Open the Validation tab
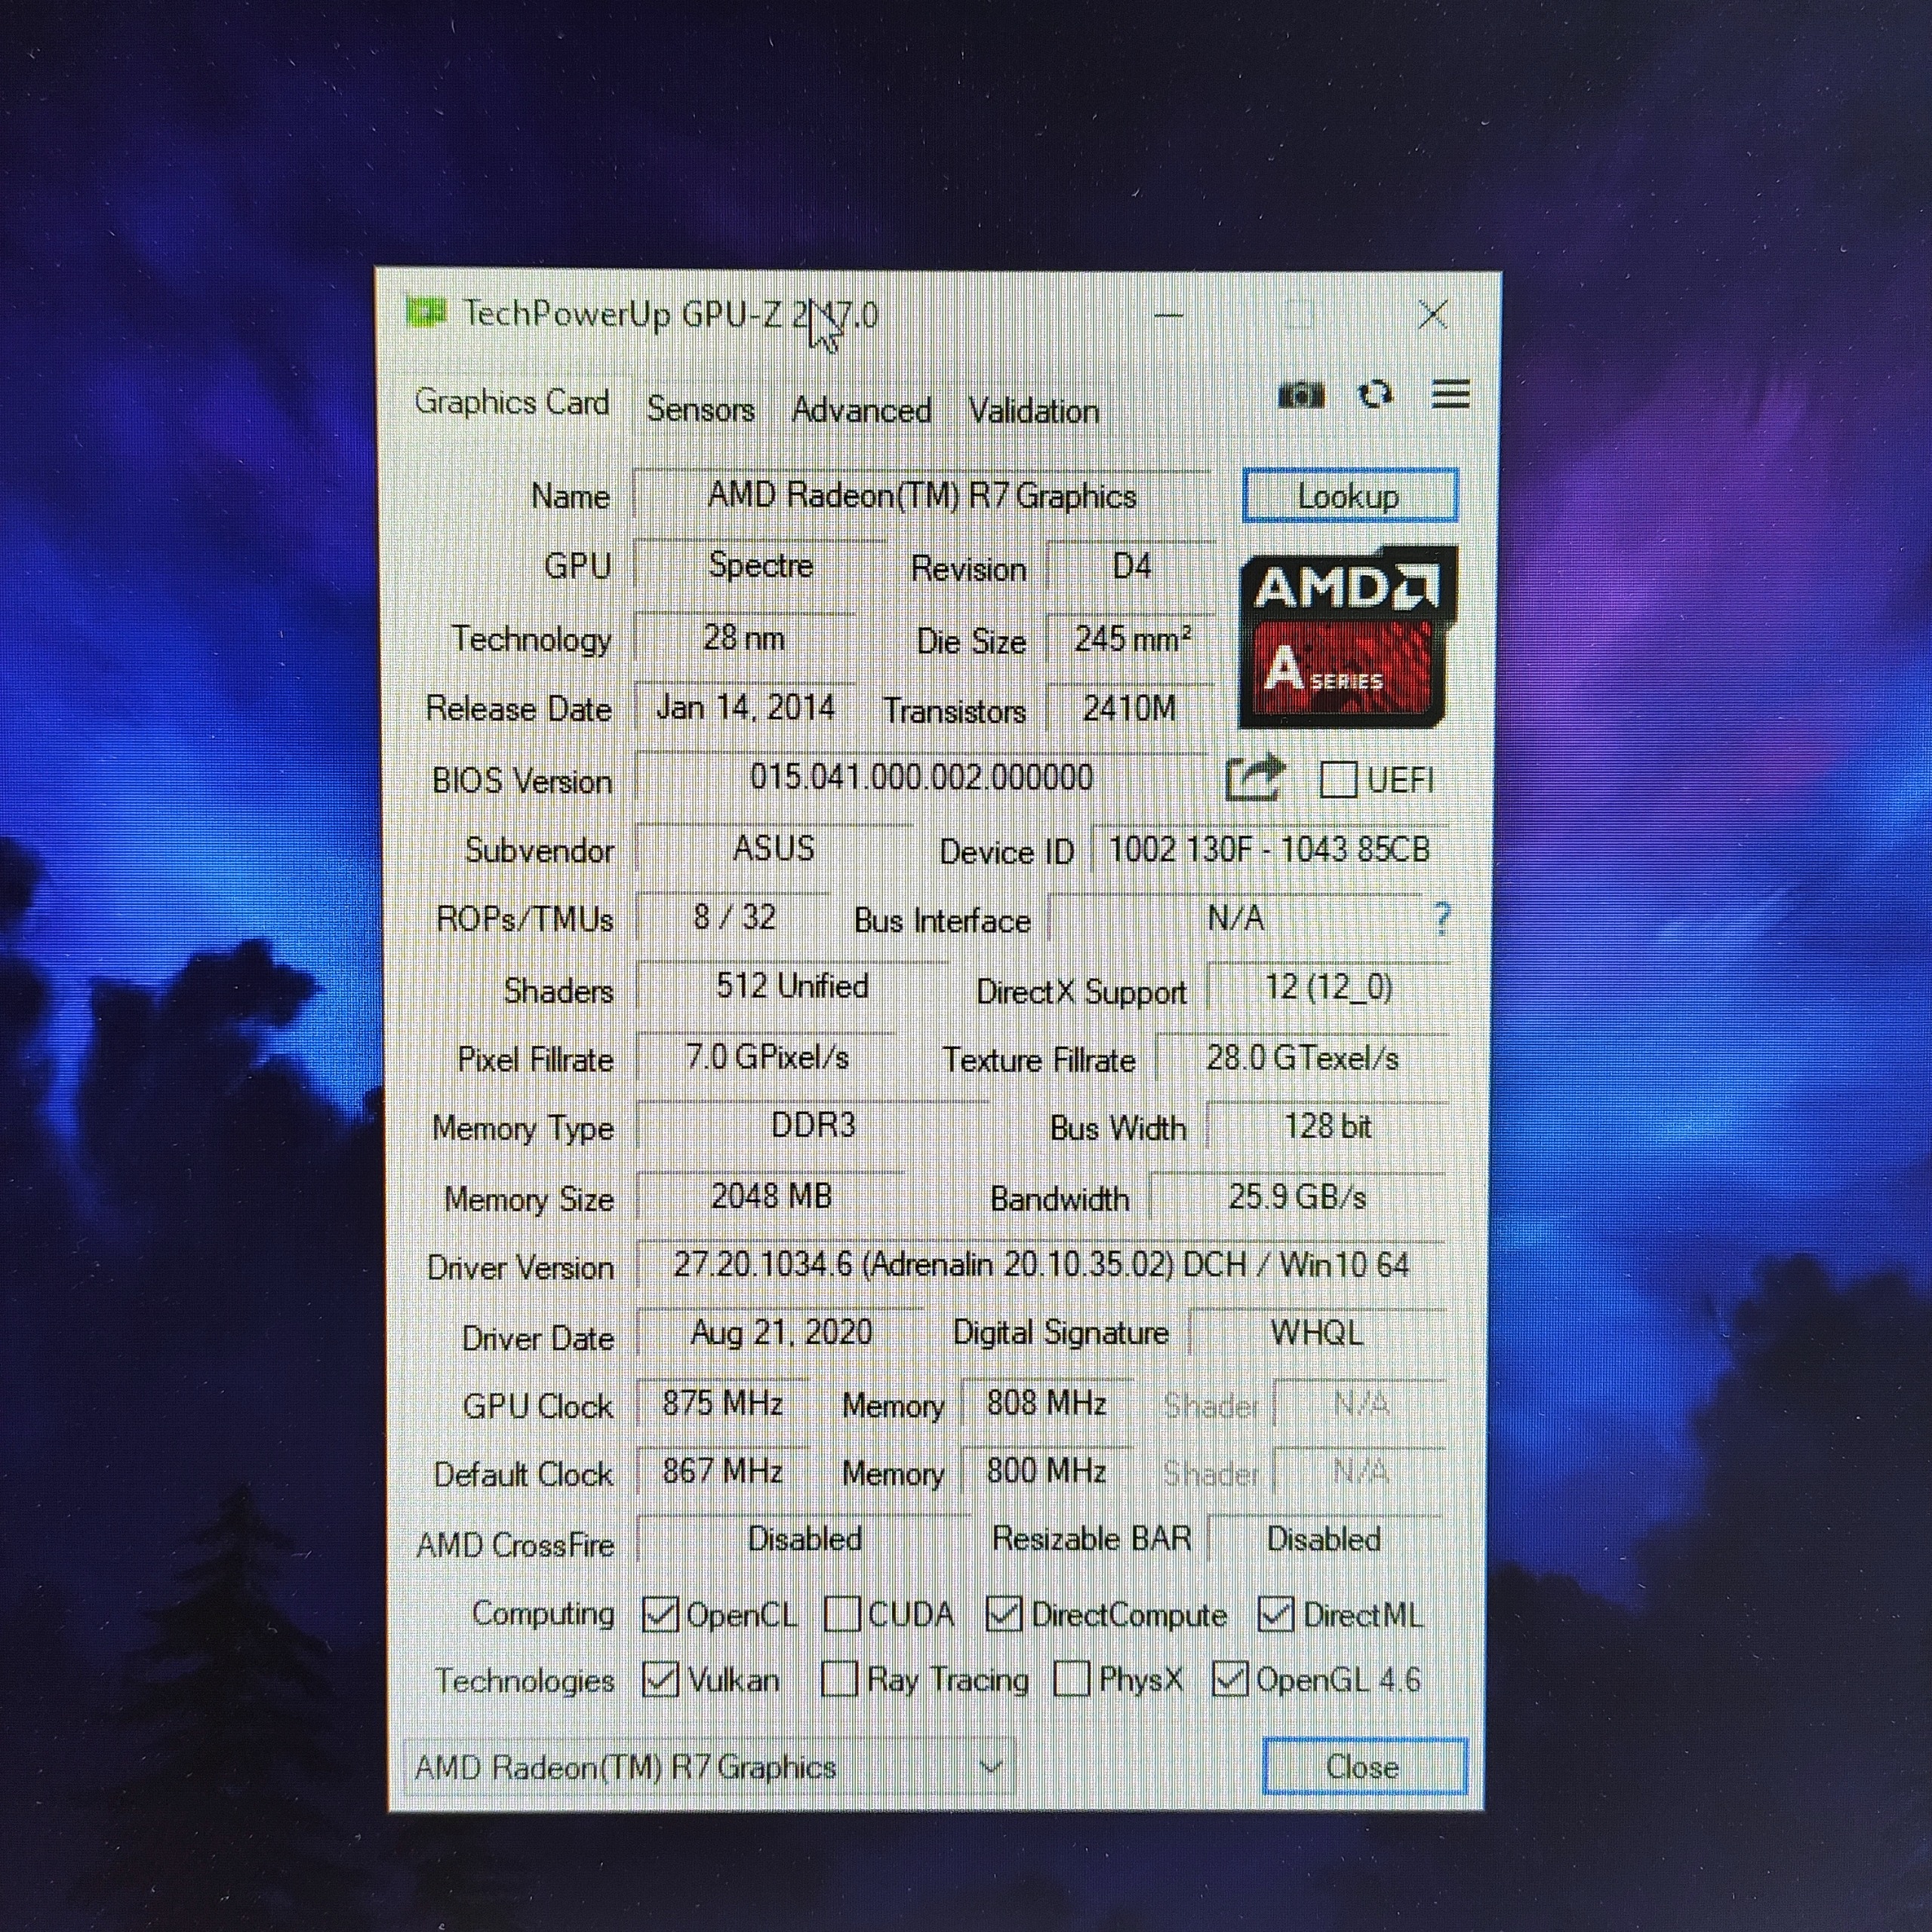This screenshot has height=1932, width=1932. [x=1033, y=411]
